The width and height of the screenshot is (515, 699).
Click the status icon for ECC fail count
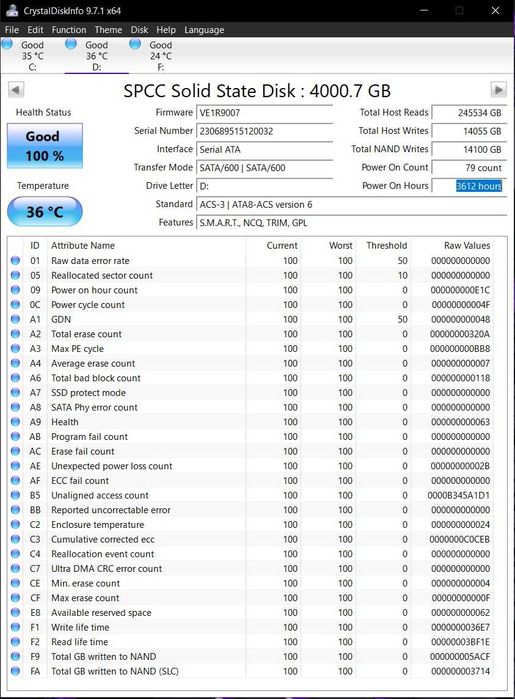point(15,481)
